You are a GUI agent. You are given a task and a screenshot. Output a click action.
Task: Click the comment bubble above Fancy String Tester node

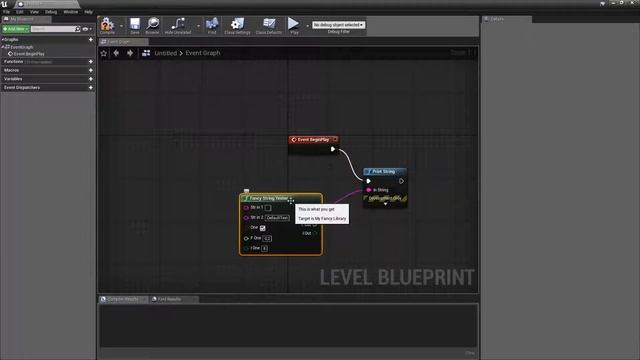[x=247, y=191]
